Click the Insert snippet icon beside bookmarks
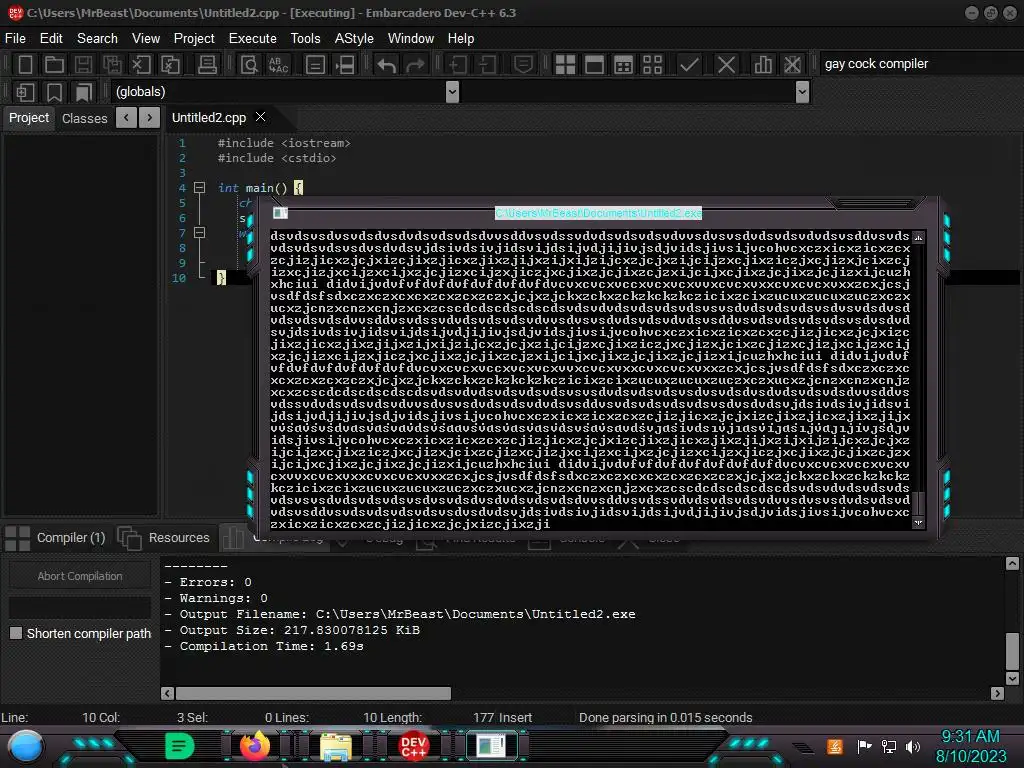This screenshot has width=1024, height=768. tap(25, 92)
